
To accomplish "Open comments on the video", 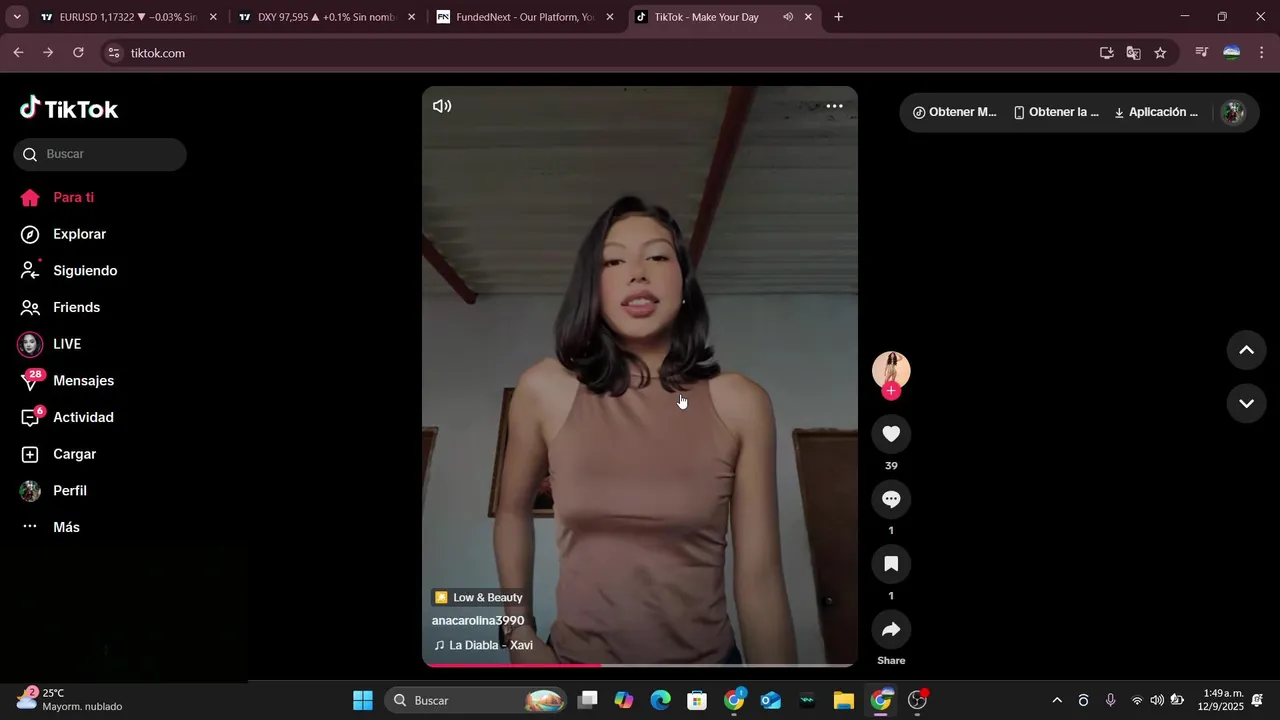I will [891, 499].
